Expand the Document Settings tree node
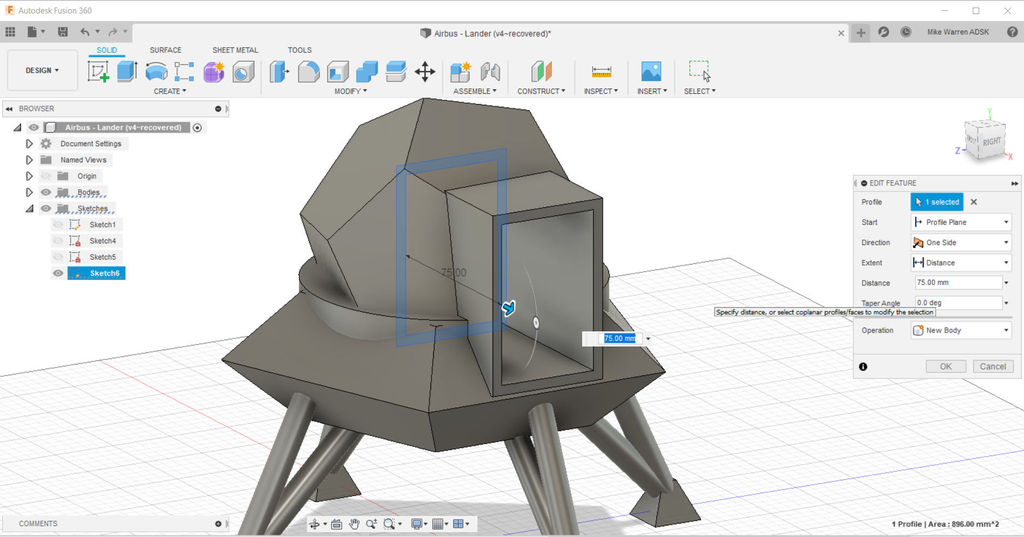The image size is (1024, 537). pos(29,144)
